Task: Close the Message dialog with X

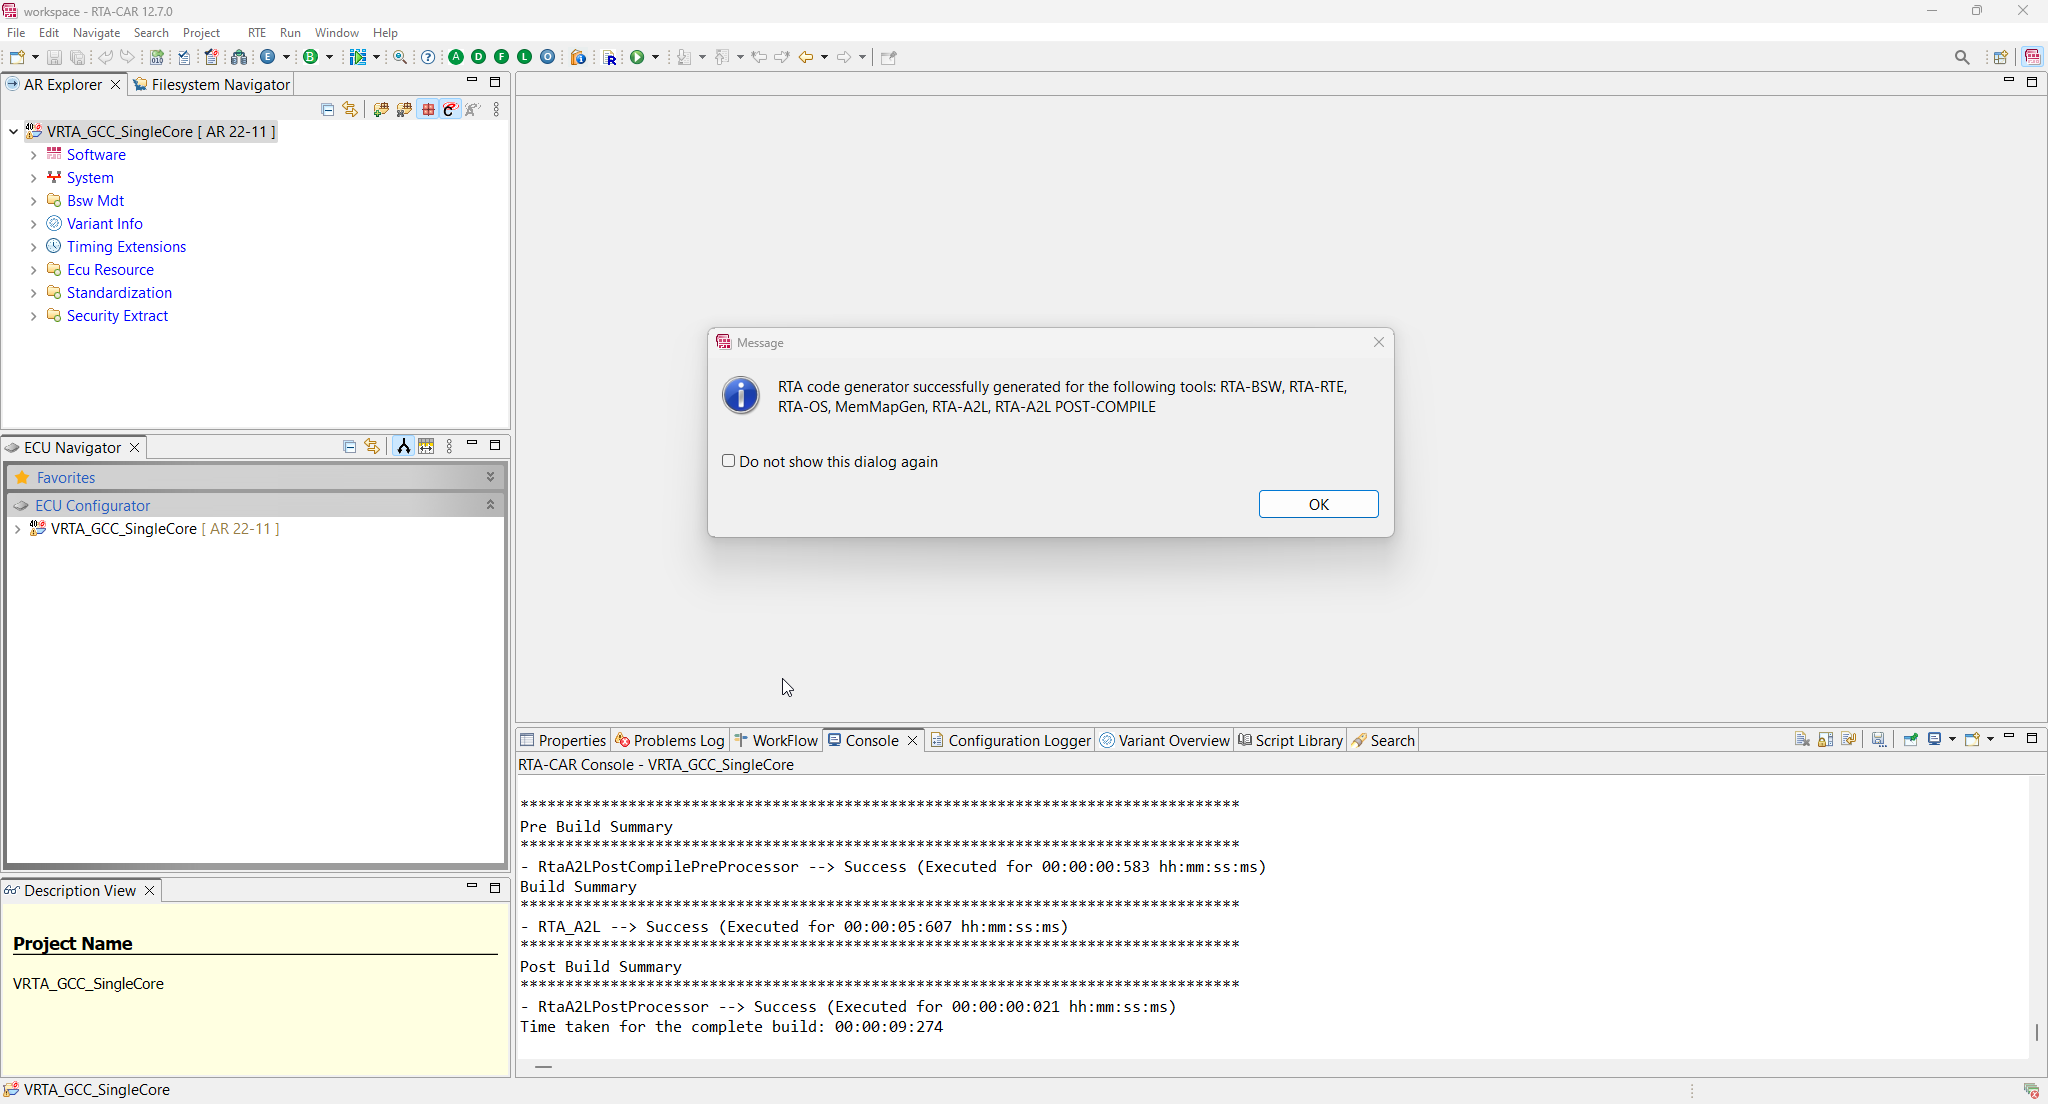Action: coord(1379,342)
